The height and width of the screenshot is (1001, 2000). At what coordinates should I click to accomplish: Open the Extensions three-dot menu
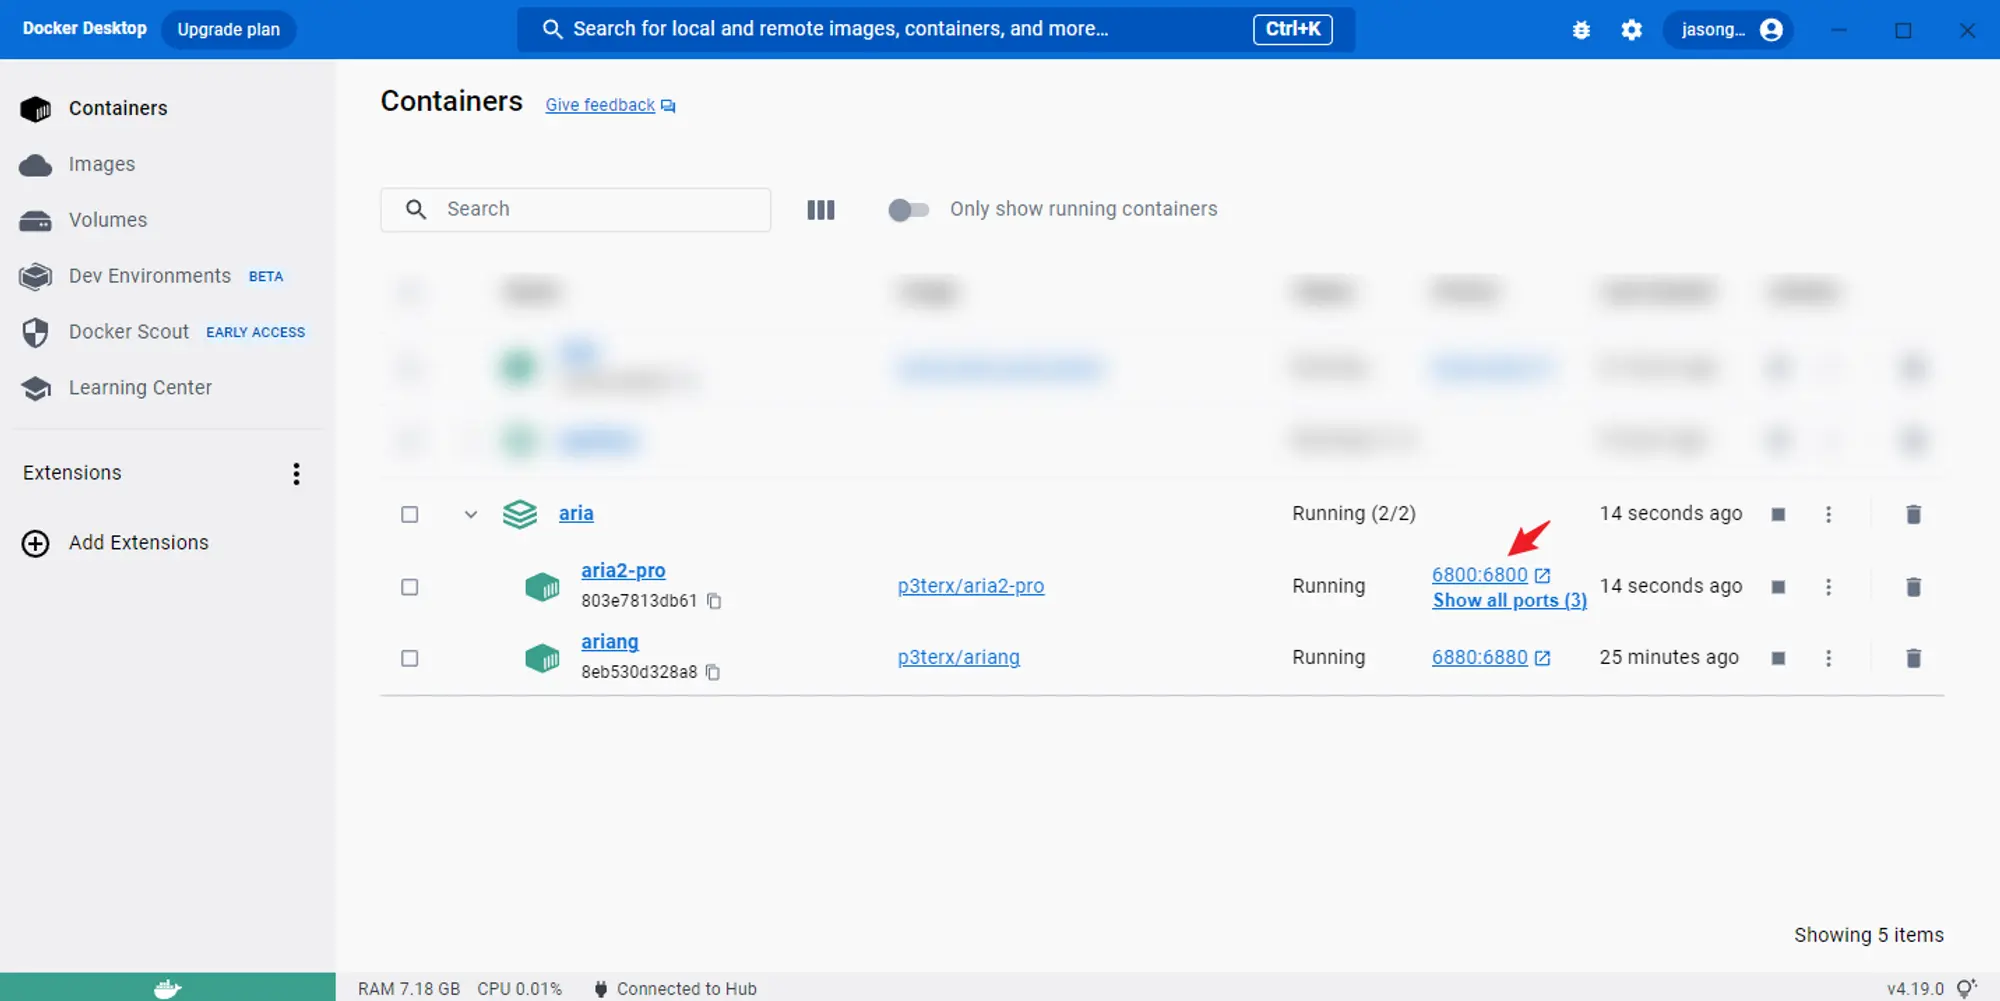click(296, 473)
